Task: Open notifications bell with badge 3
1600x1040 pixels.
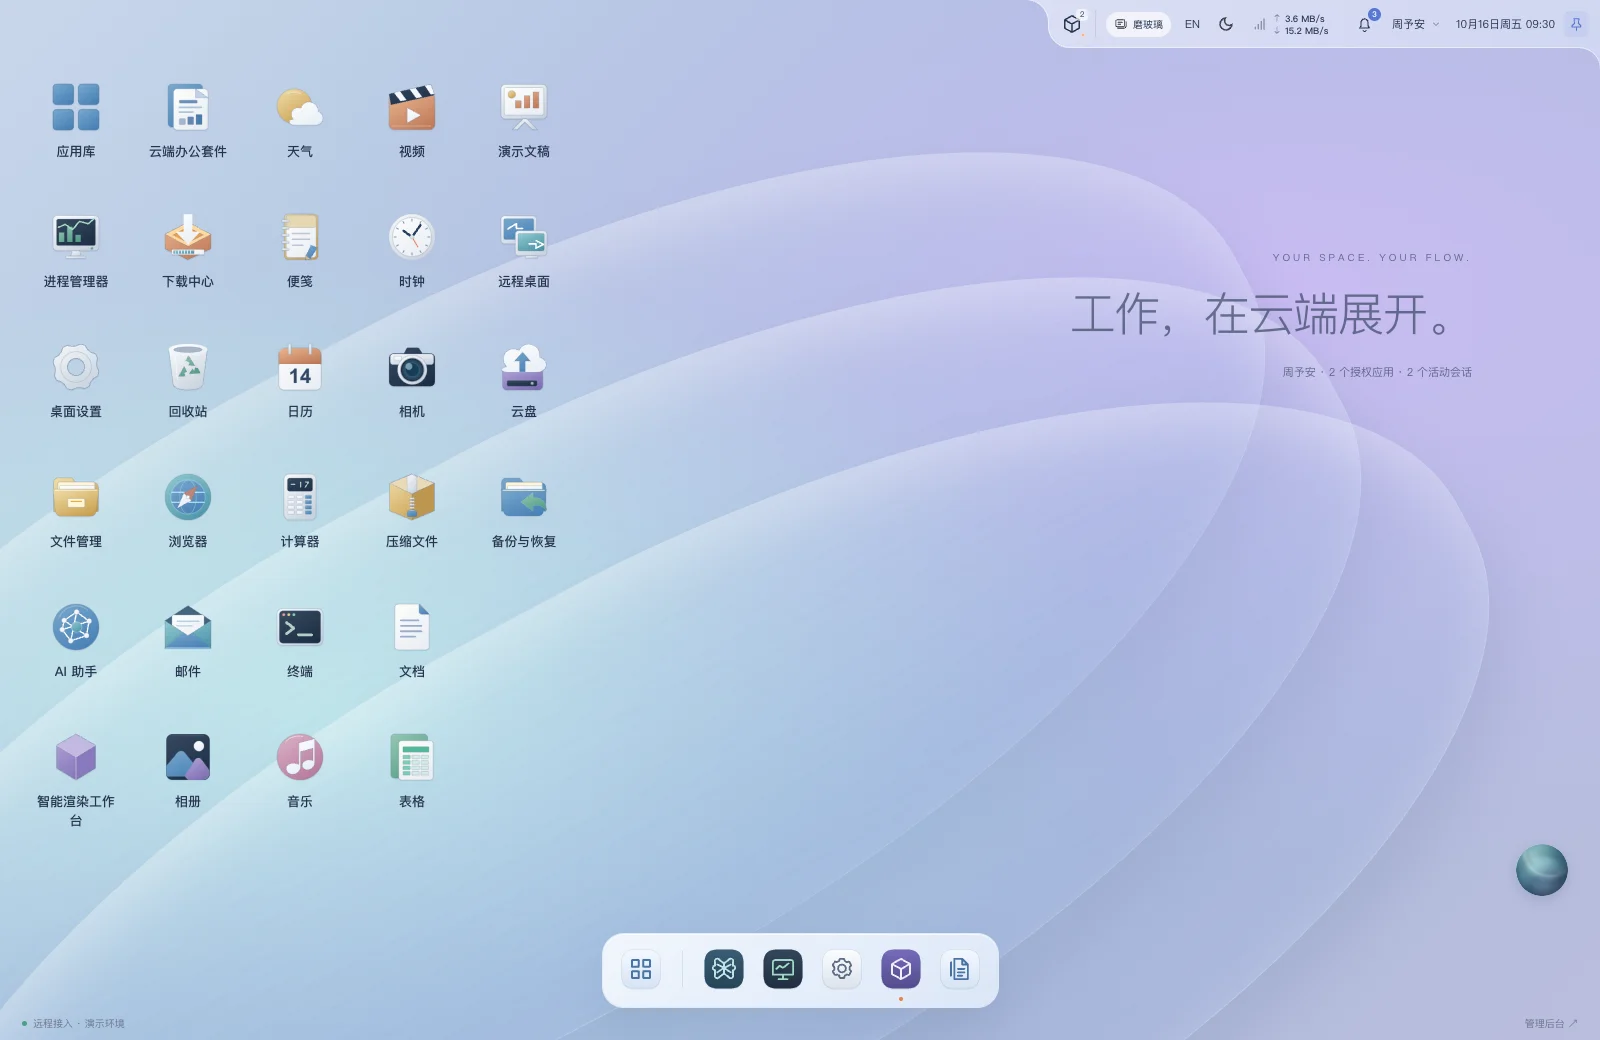Action: click(x=1365, y=24)
